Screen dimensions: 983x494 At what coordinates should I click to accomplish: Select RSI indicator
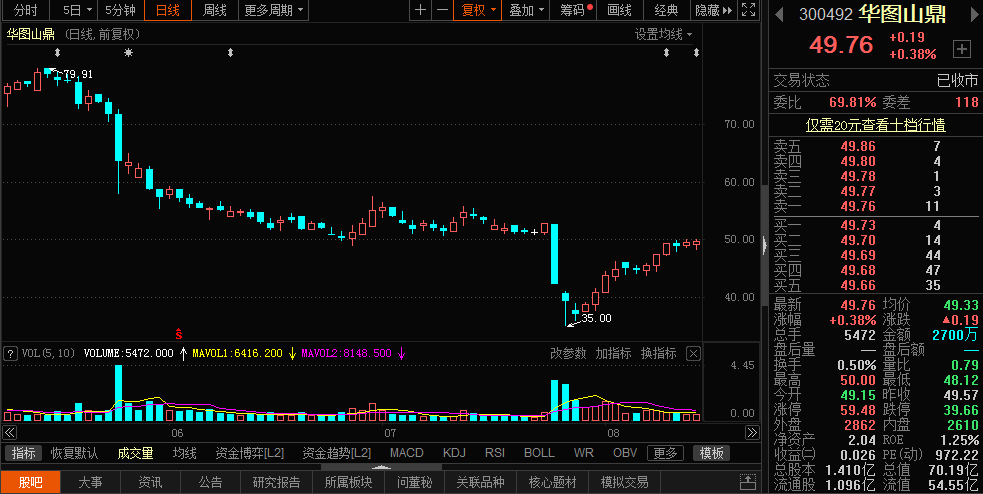coord(495,453)
